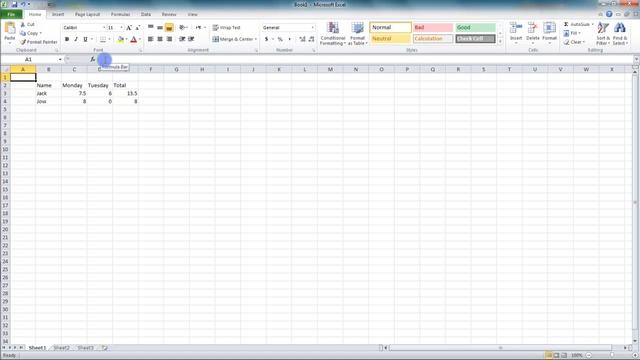This screenshot has height=360, width=640.
Task: Switch to Sheet2 tab
Action: pyautogui.click(x=61, y=348)
